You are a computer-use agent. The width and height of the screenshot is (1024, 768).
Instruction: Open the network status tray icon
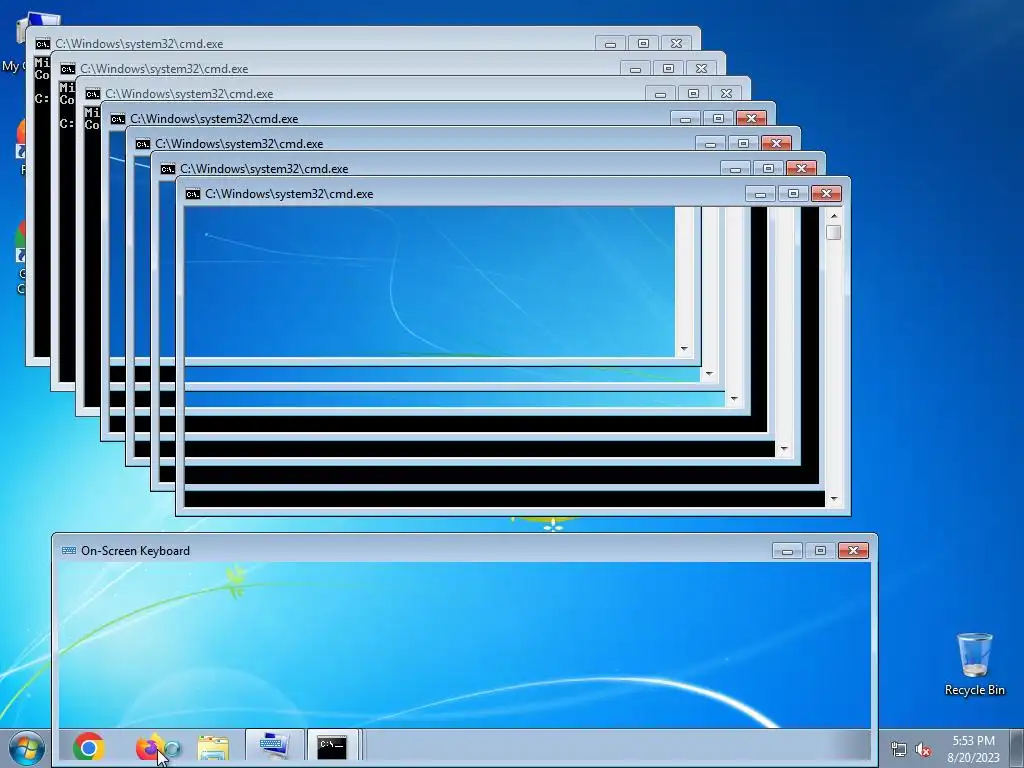coord(899,749)
